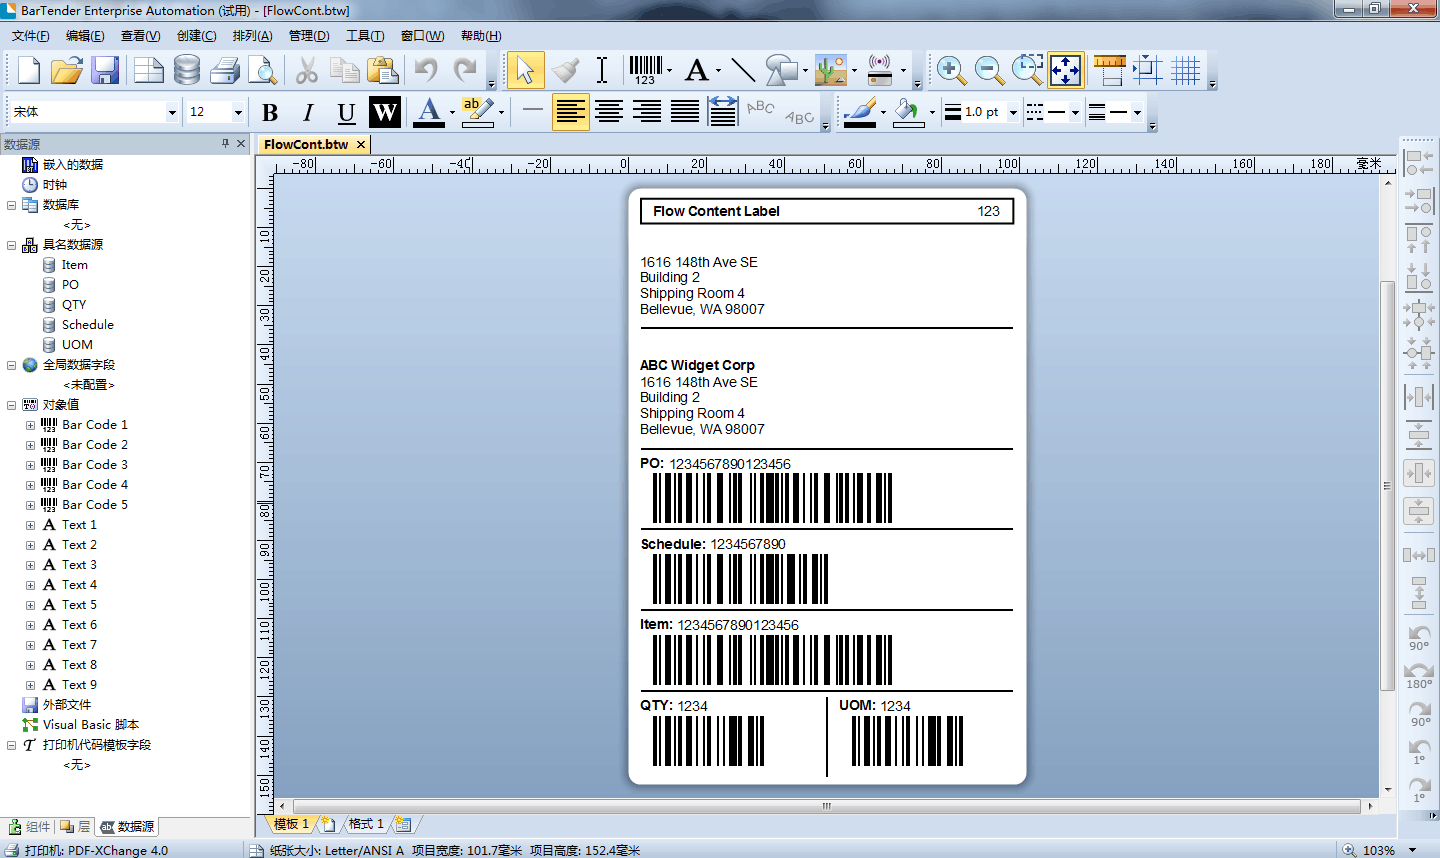
Task: Select the line drawing tool
Action: tap(742, 70)
